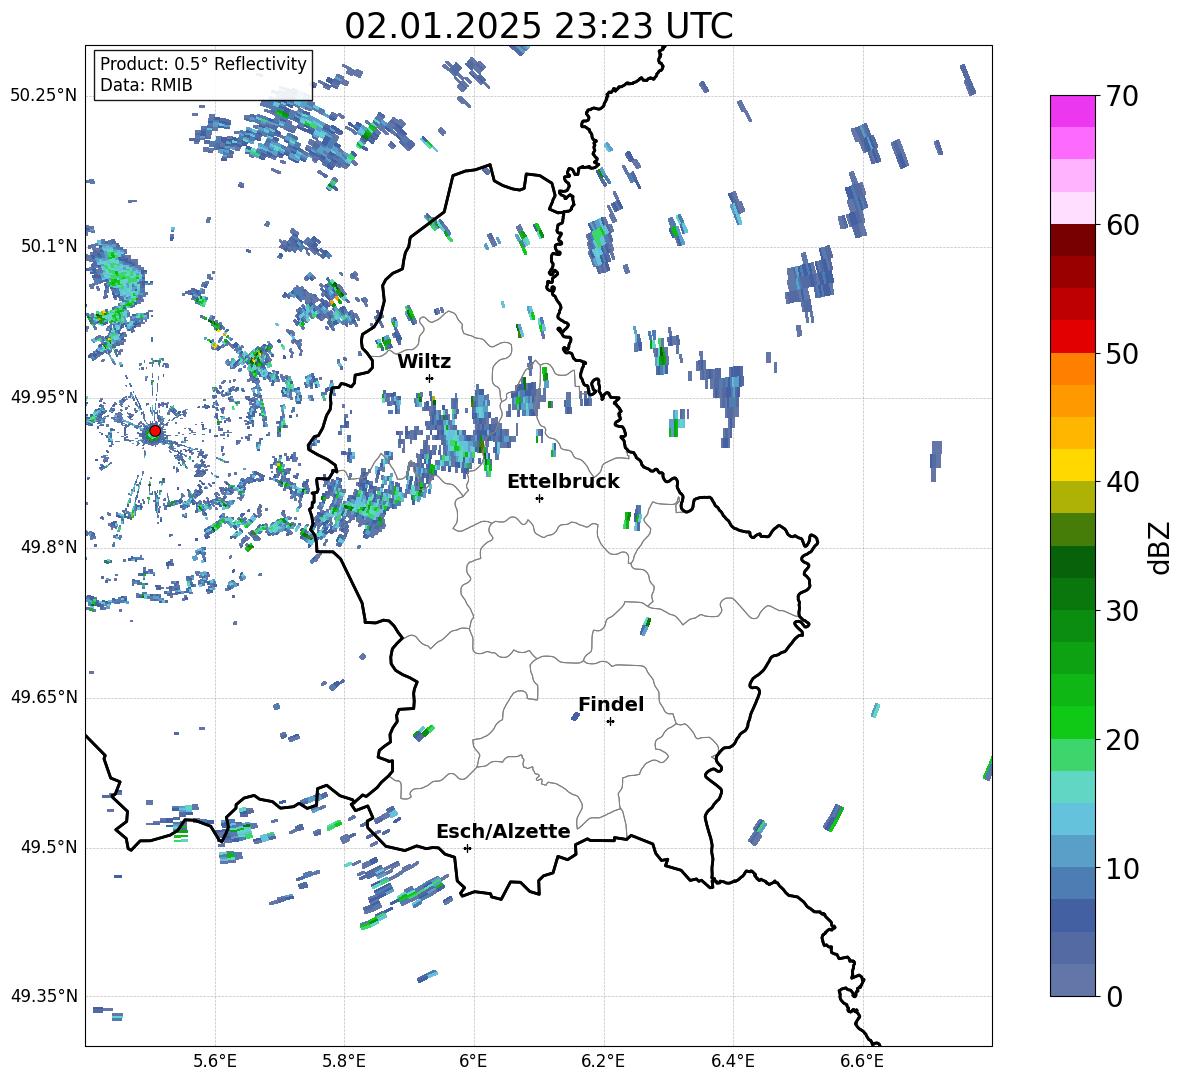
Task: Click colorbar tick label 20
Action: pos(1122,739)
